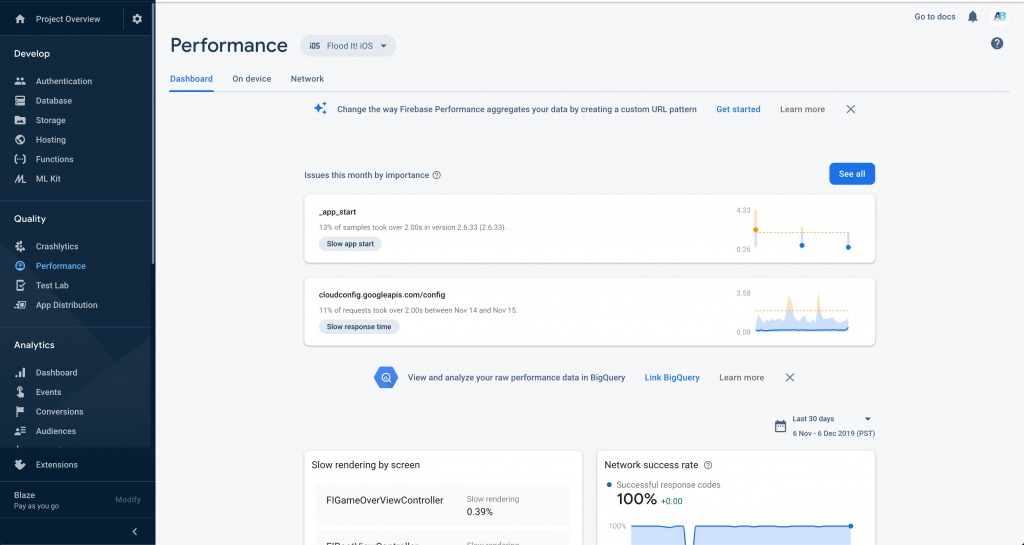Click the Blaze Pay as you go label
Viewport: 1024px width, 545px height.
[x=37, y=500]
